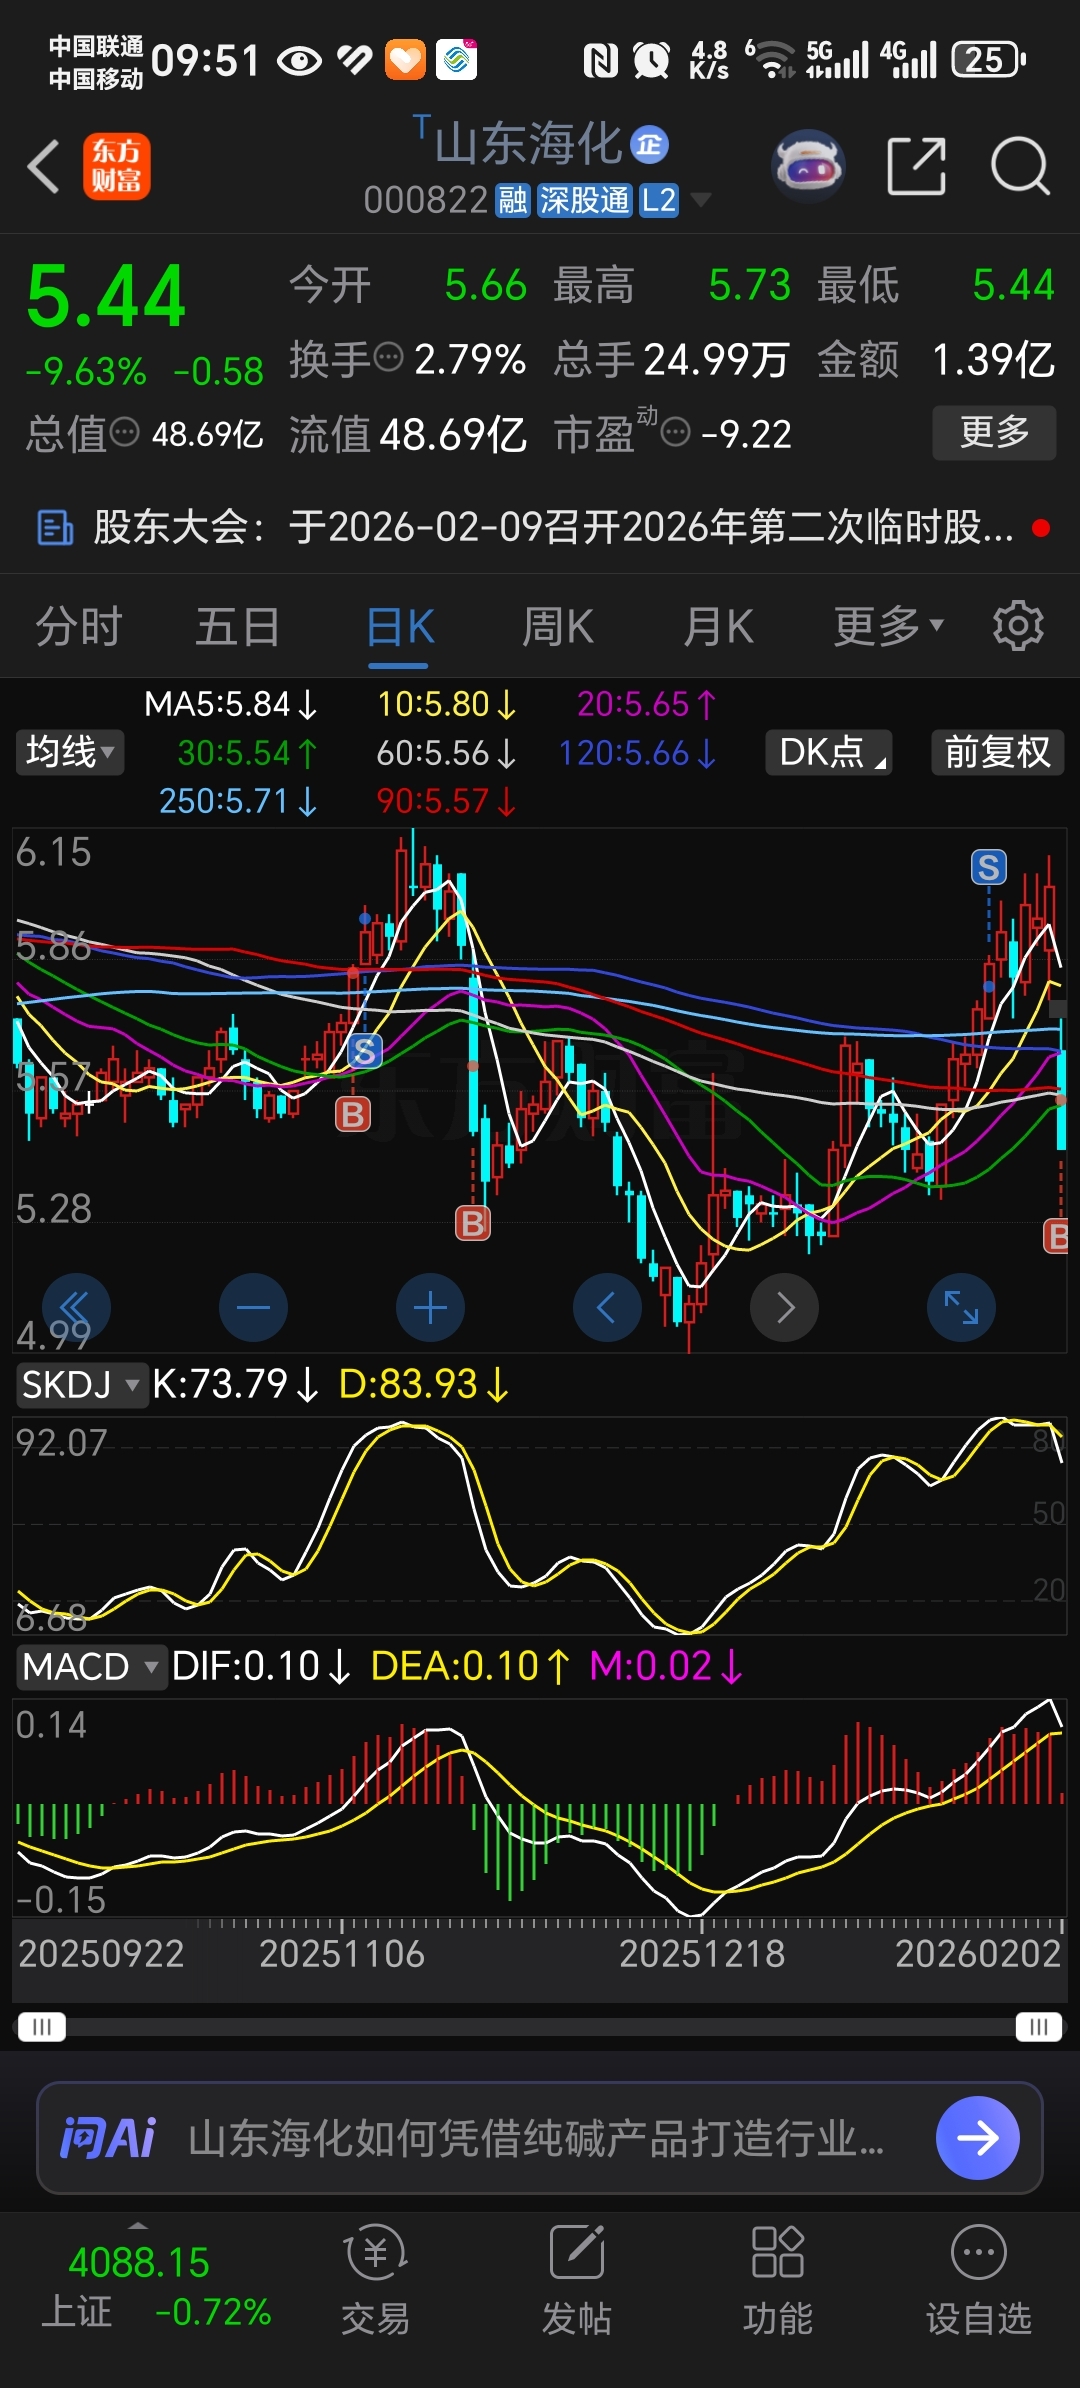
Task: Move chart left with arrow button
Action: [607, 1307]
